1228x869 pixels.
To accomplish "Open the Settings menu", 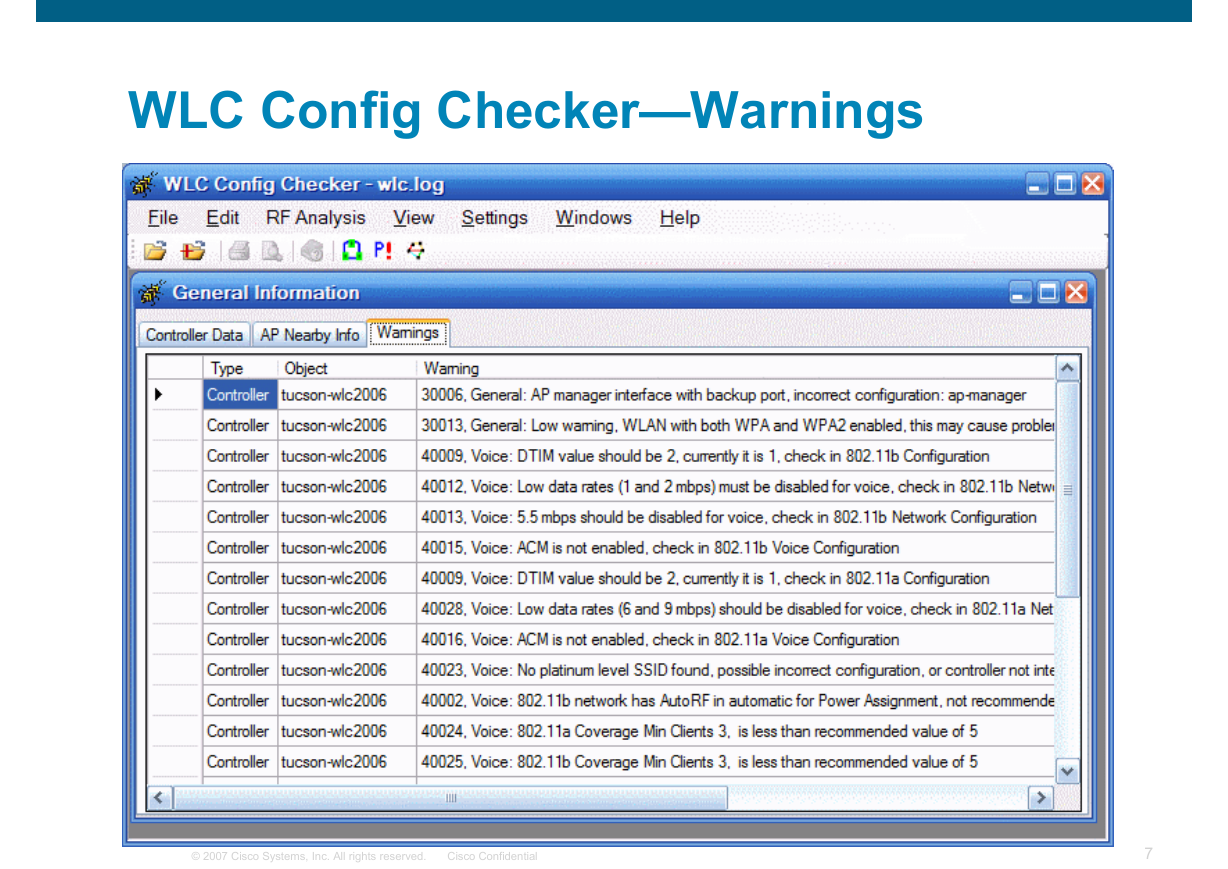I will (x=495, y=218).
